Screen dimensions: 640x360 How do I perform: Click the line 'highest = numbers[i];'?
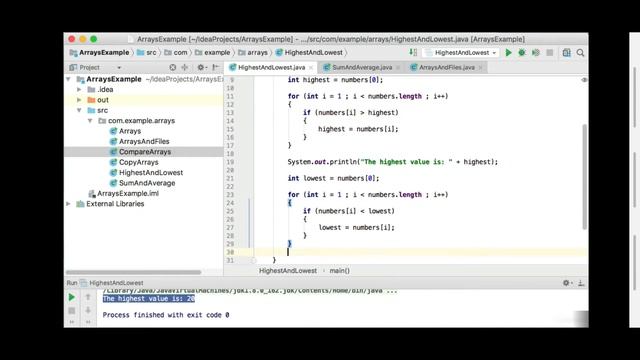point(358,129)
